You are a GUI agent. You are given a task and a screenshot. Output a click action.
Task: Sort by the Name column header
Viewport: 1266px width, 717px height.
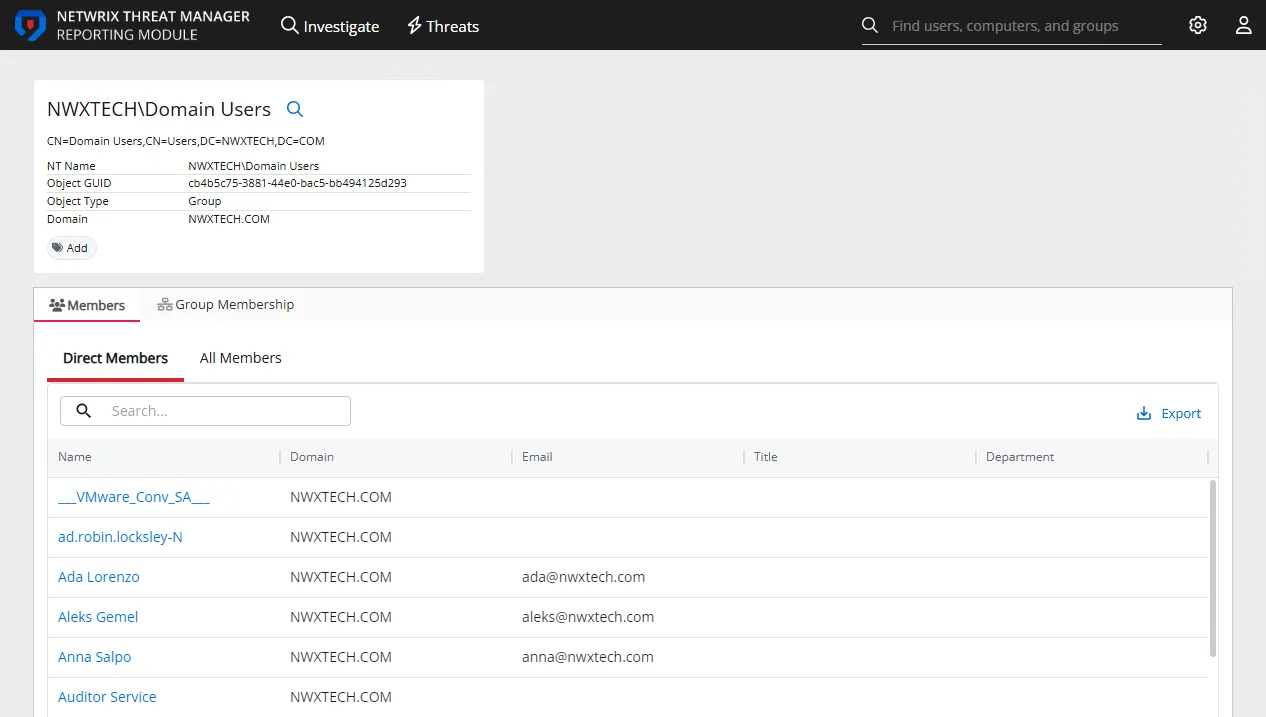[x=75, y=457]
